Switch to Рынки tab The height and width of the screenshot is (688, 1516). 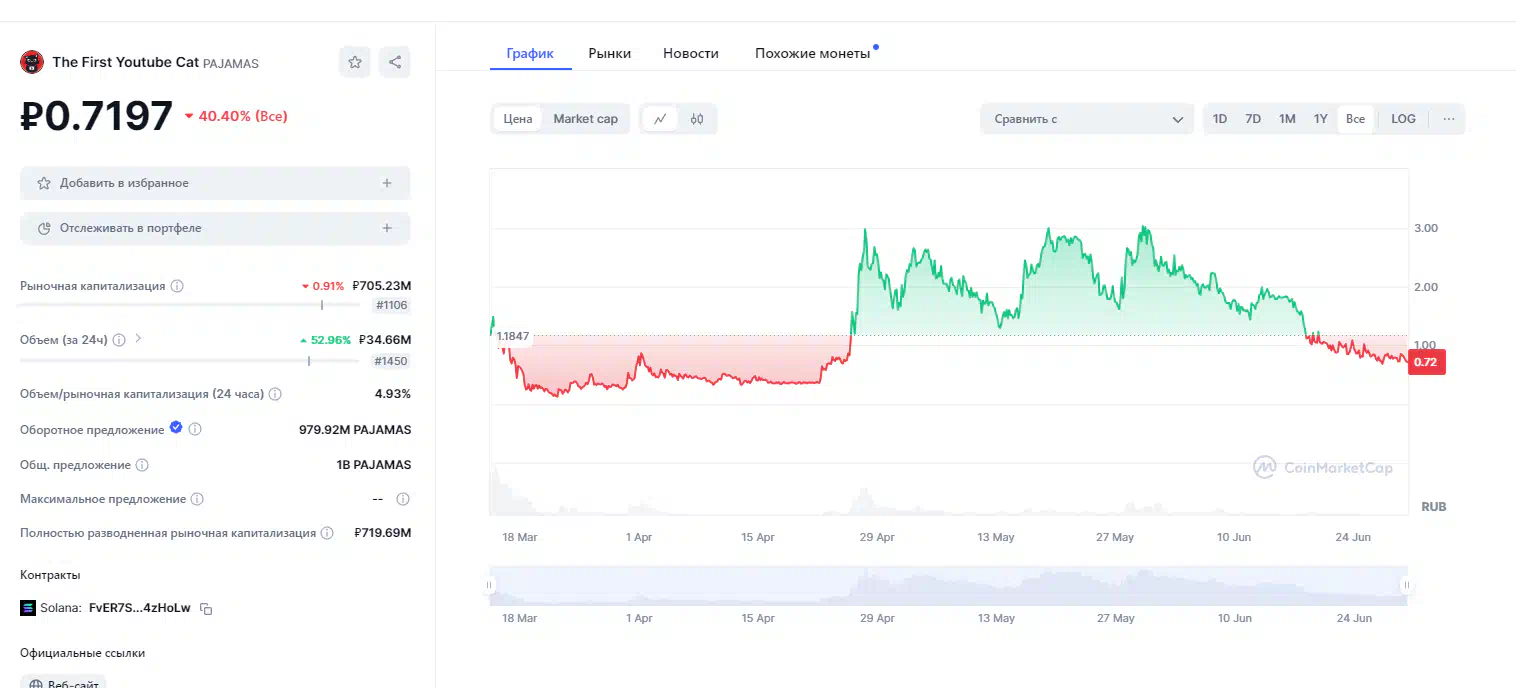(x=609, y=53)
